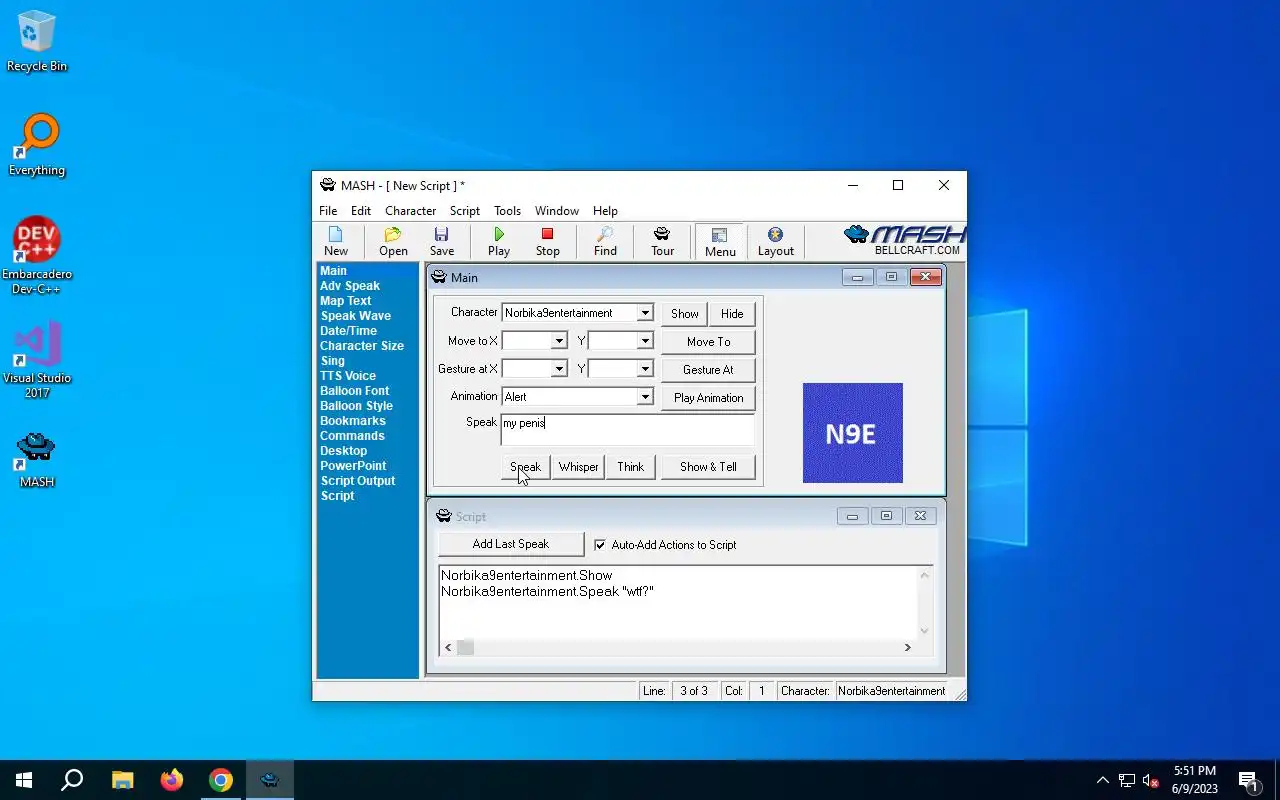Screen dimensions: 1280x800
Task: Stop playback with the red Stop icon
Action: click(x=547, y=241)
